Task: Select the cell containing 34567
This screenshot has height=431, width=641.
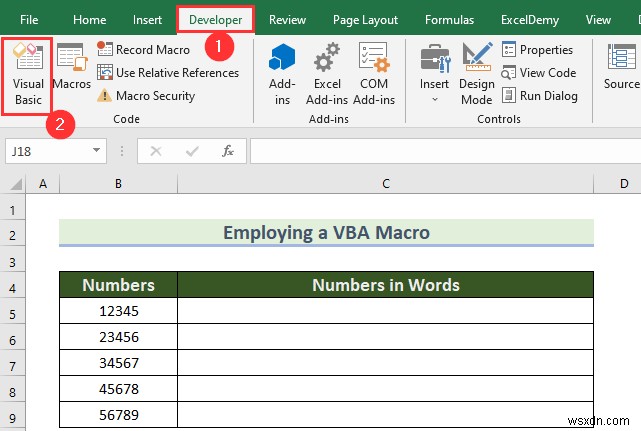Action: pos(119,363)
